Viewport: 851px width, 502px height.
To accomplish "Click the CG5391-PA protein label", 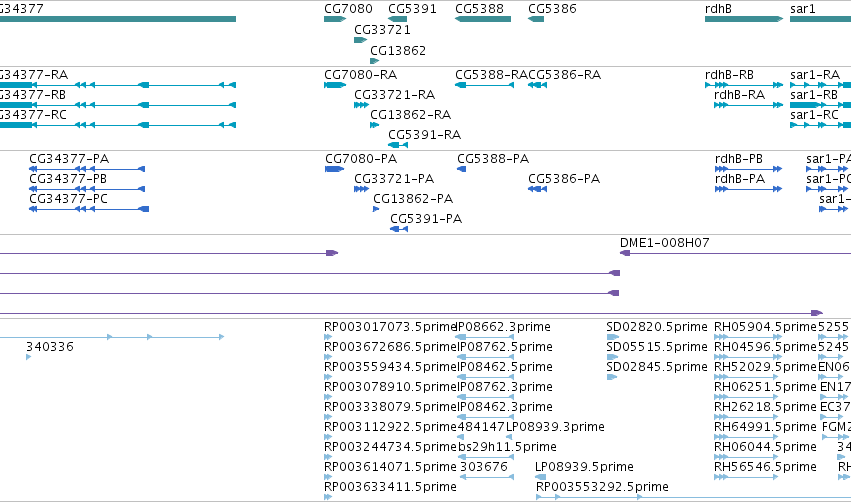I will (x=426, y=219).
